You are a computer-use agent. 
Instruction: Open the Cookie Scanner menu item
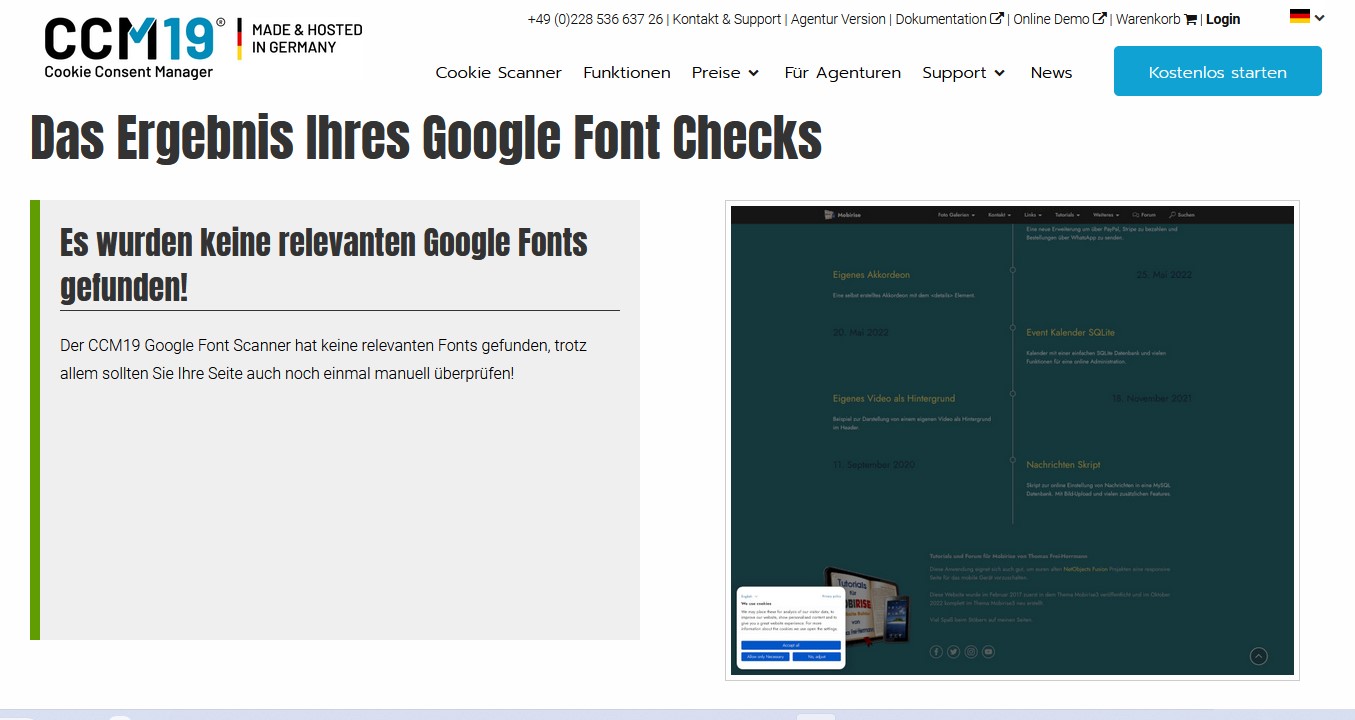click(x=498, y=73)
